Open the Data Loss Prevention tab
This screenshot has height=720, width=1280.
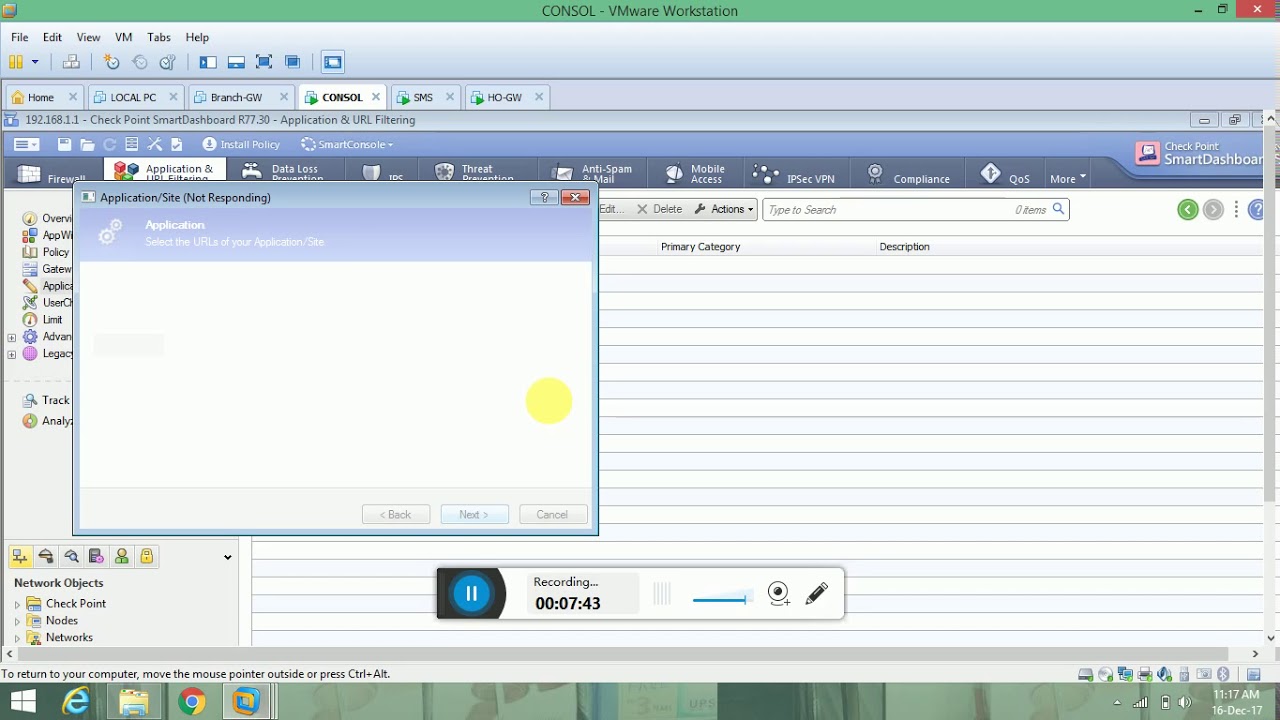click(285, 173)
